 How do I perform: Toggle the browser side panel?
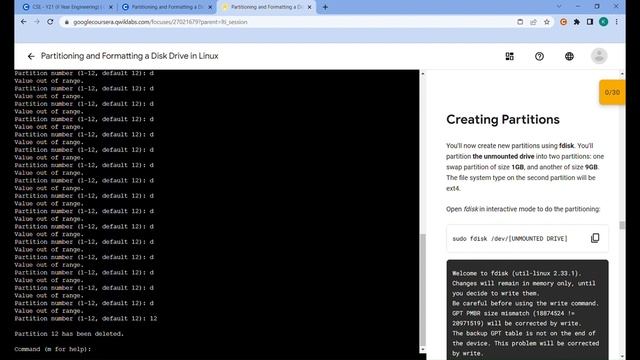click(x=590, y=22)
